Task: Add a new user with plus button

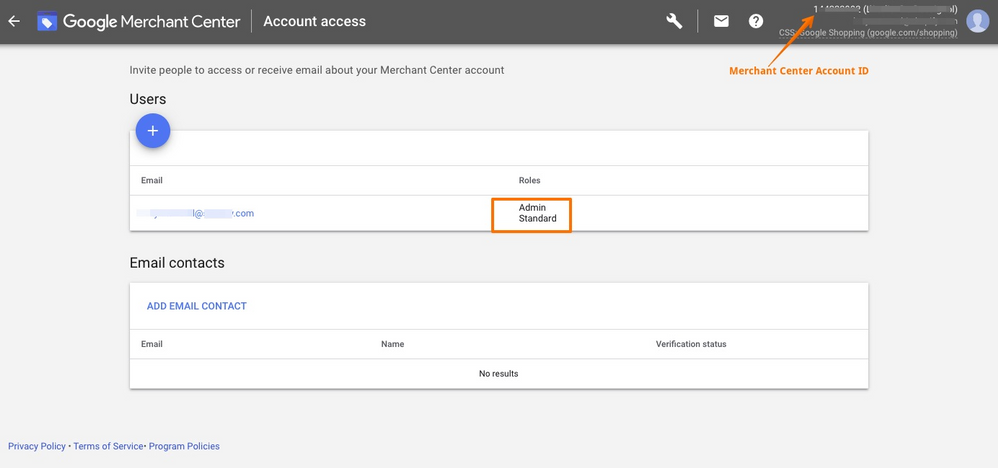Action: (x=153, y=131)
